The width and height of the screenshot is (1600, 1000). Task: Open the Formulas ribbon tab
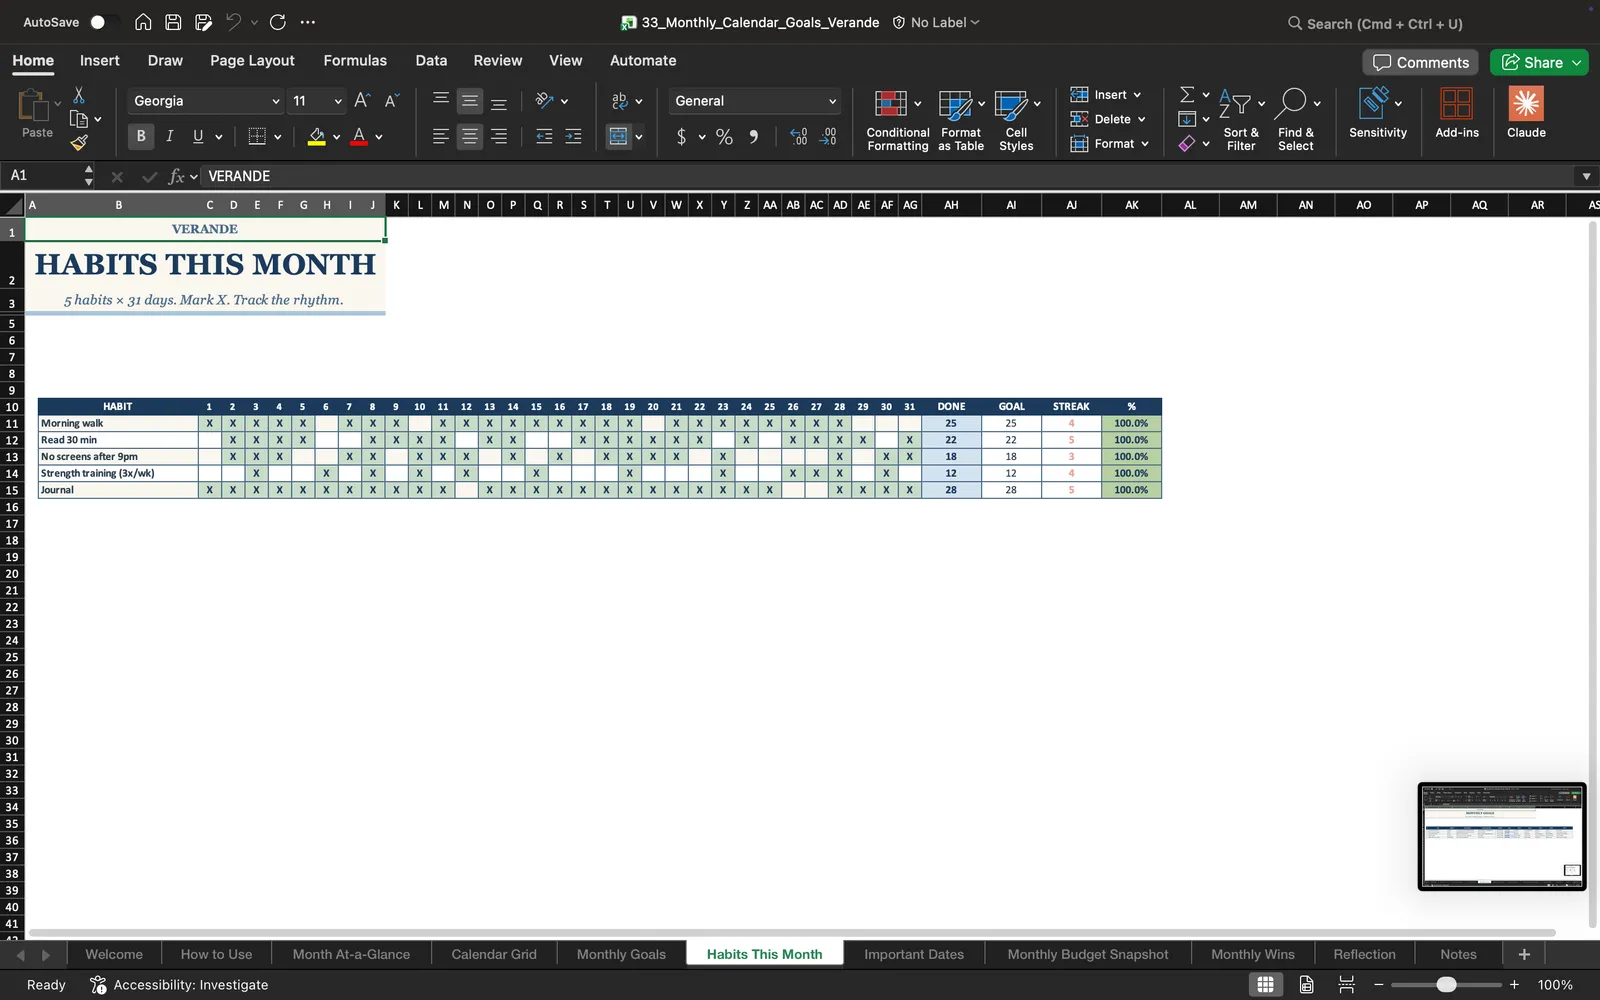pyautogui.click(x=355, y=60)
